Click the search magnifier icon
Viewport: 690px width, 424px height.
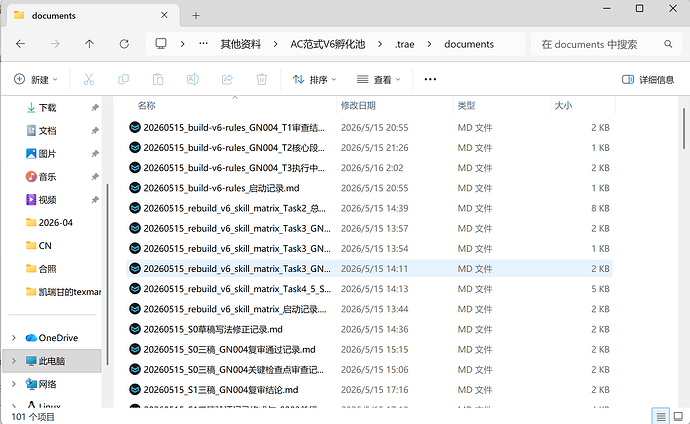668,44
